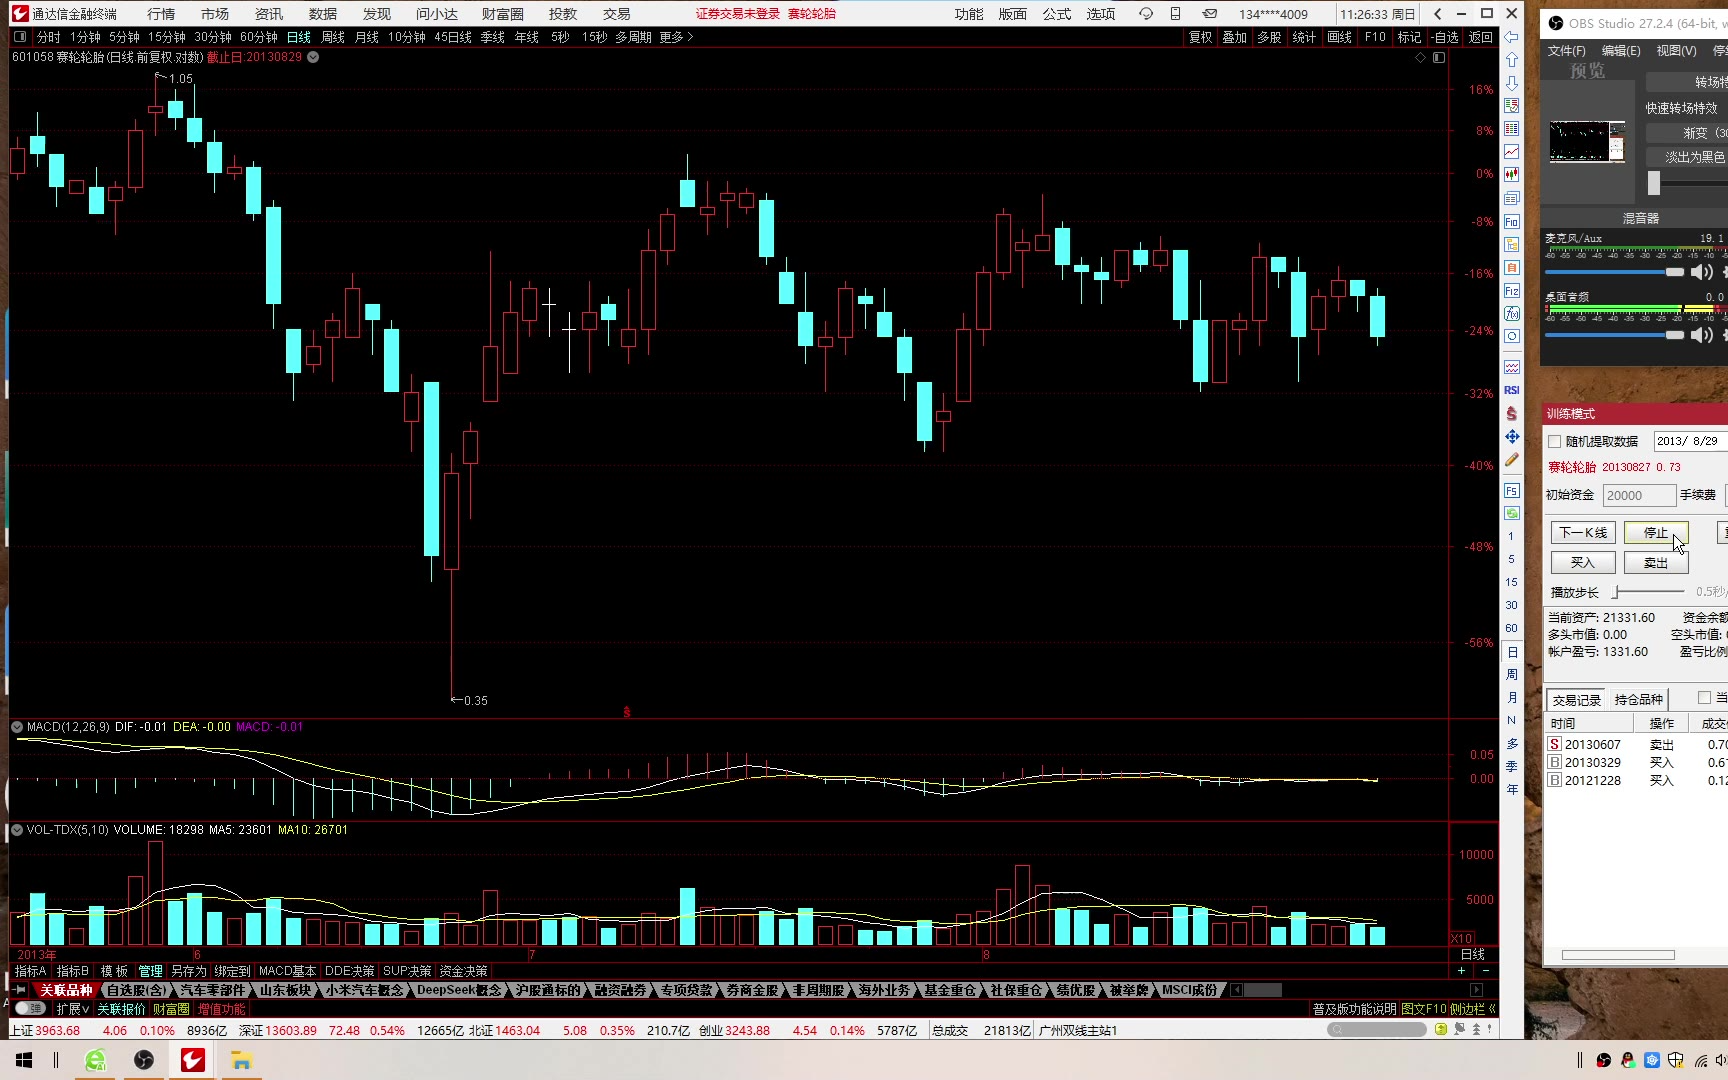This screenshot has height=1080, width=1728.
Task: Click the down arrow icon in right sidebar
Action: tap(1512, 83)
